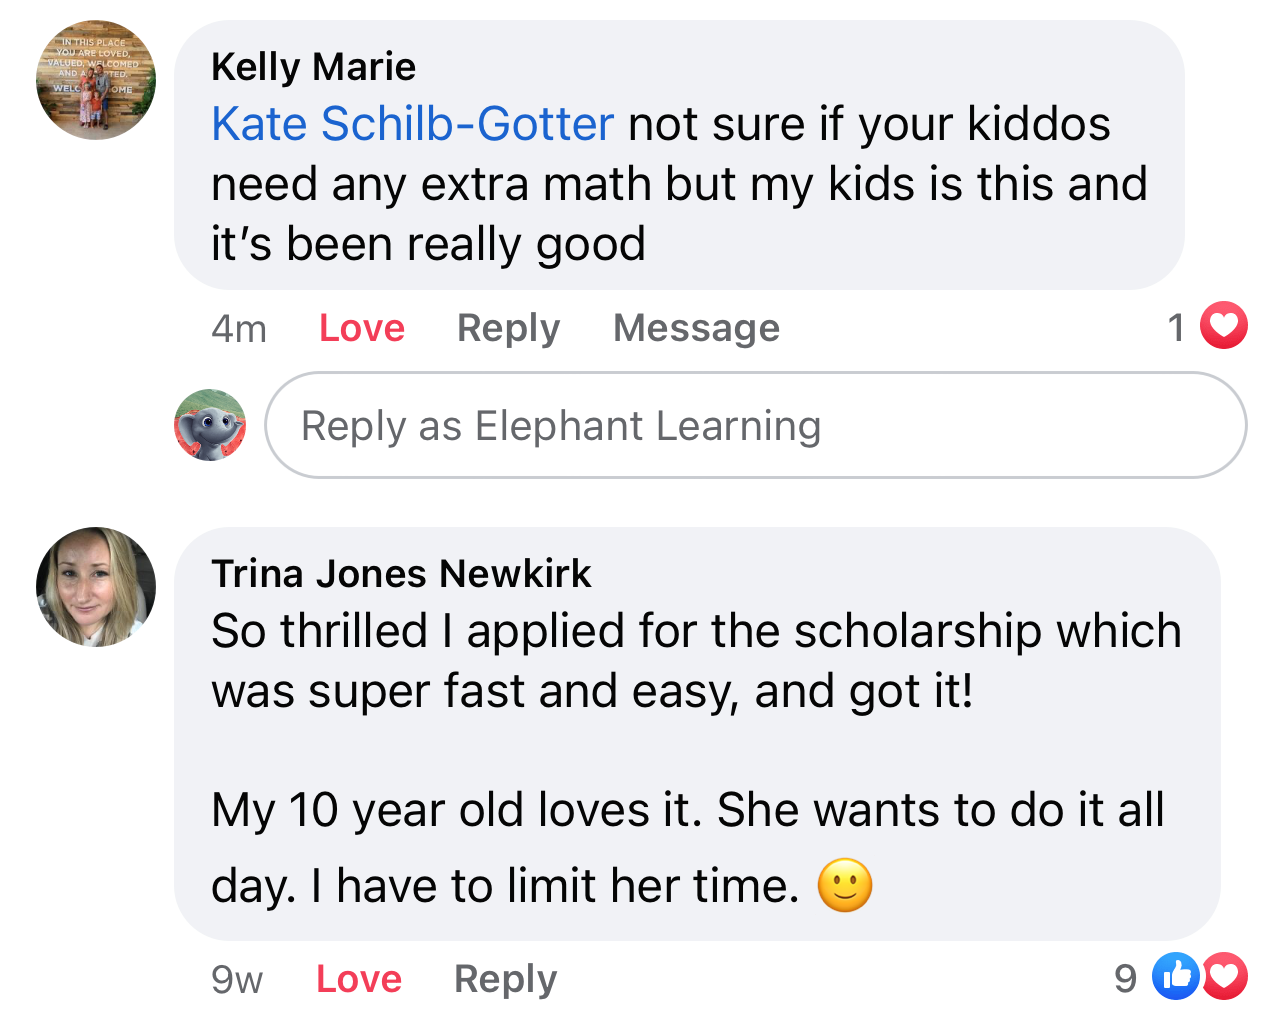Image resolution: width=1284 pixels, height=1019 pixels.
Task: Click the reaction count 1 on Kelly's comment
Action: coord(1176,327)
